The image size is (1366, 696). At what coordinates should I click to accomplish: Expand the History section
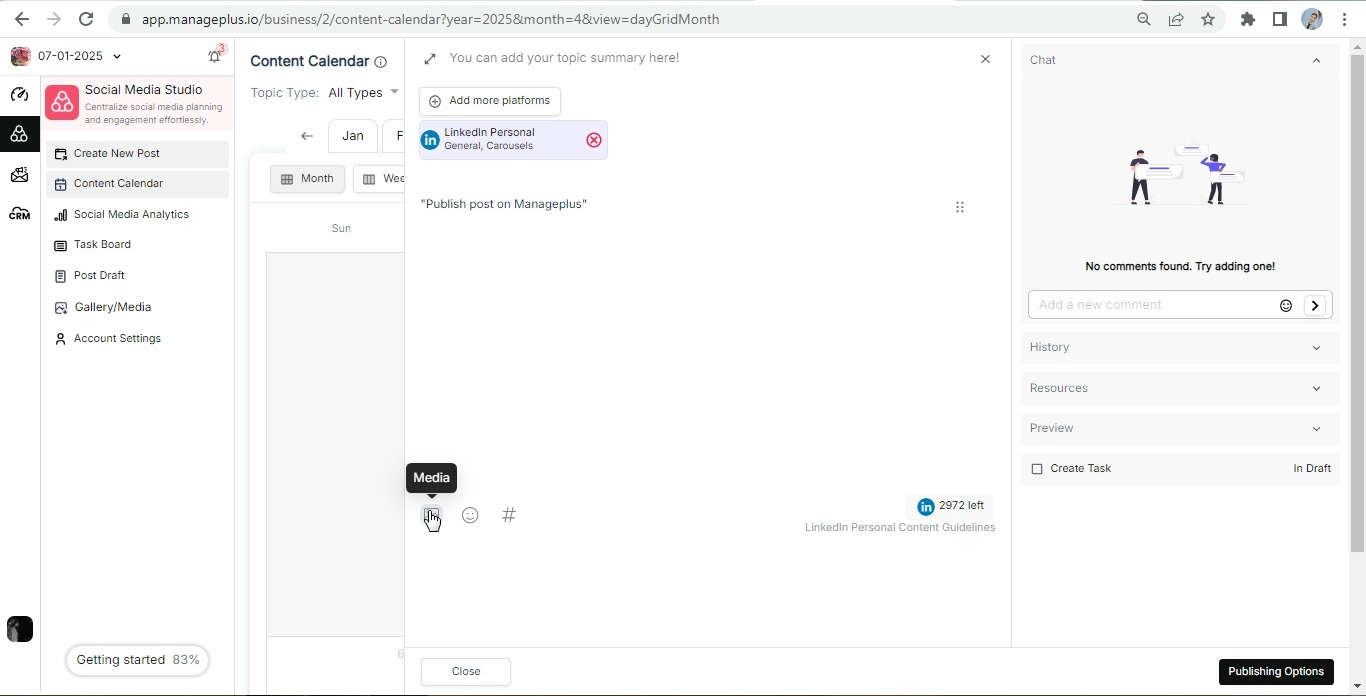(1180, 347)
